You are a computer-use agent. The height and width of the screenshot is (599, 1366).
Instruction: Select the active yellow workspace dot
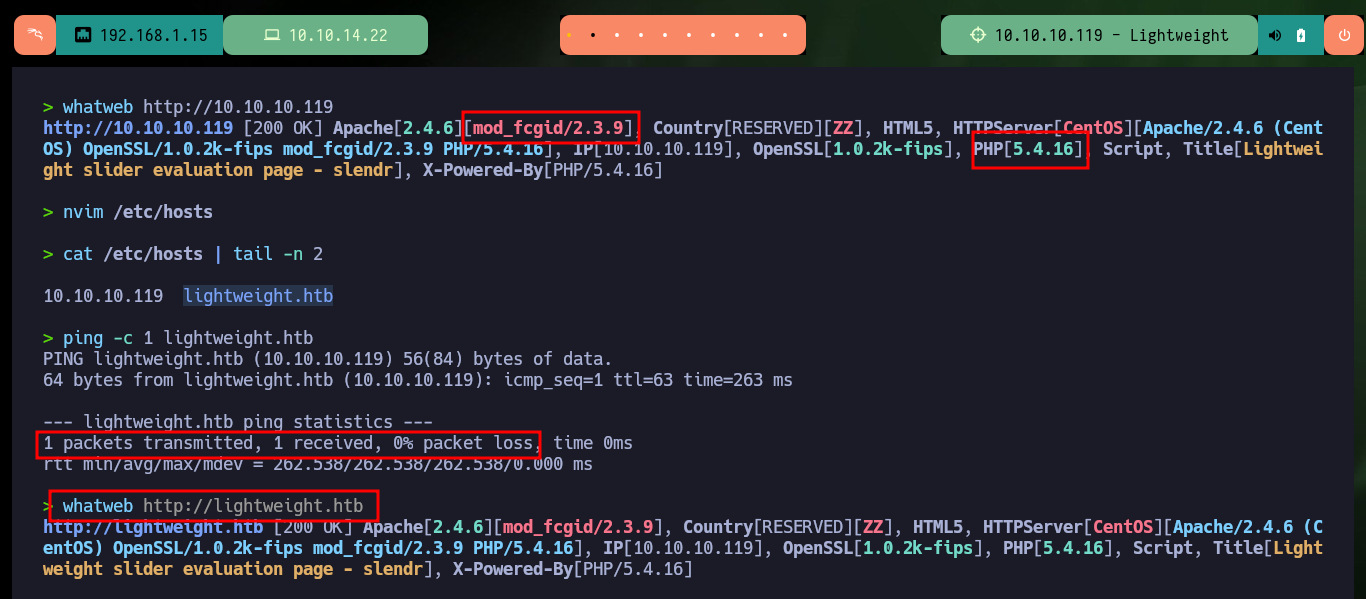click(x=569, y=35)
